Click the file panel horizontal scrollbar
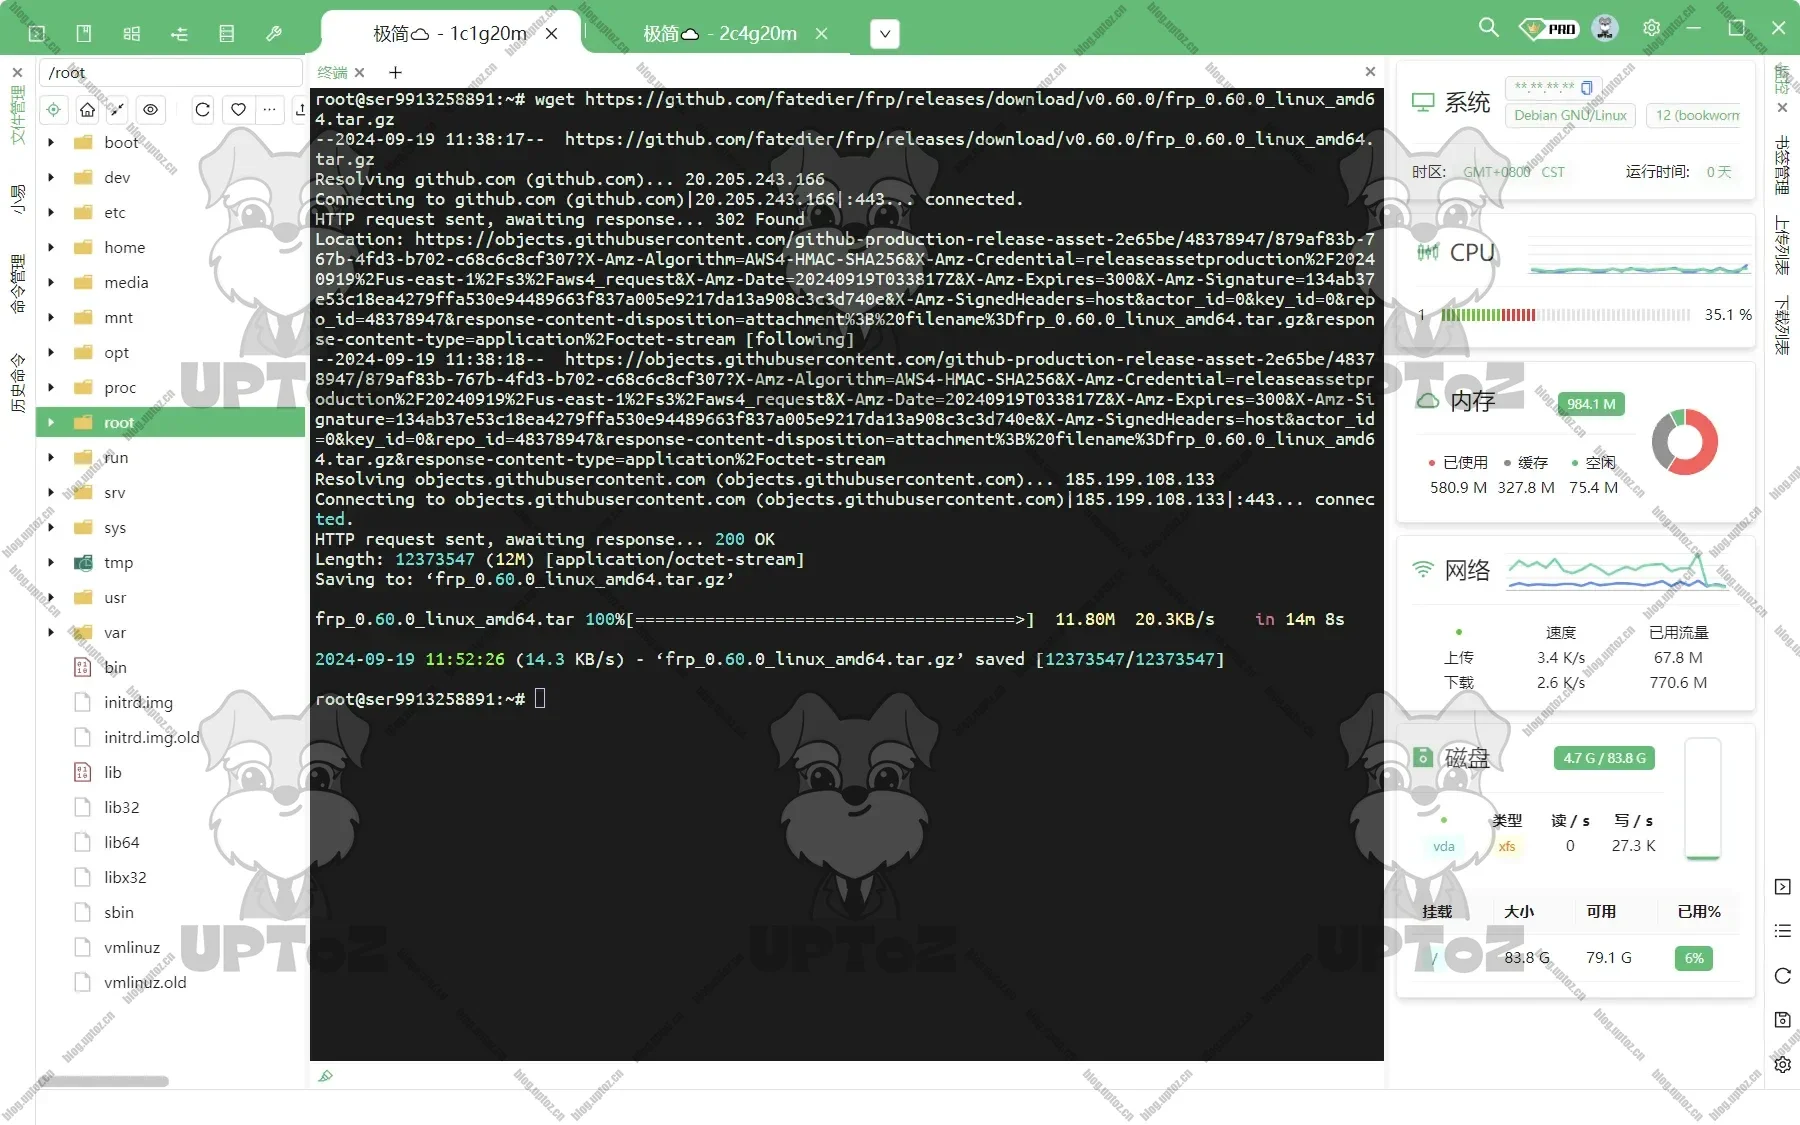 pos(104,1081)
